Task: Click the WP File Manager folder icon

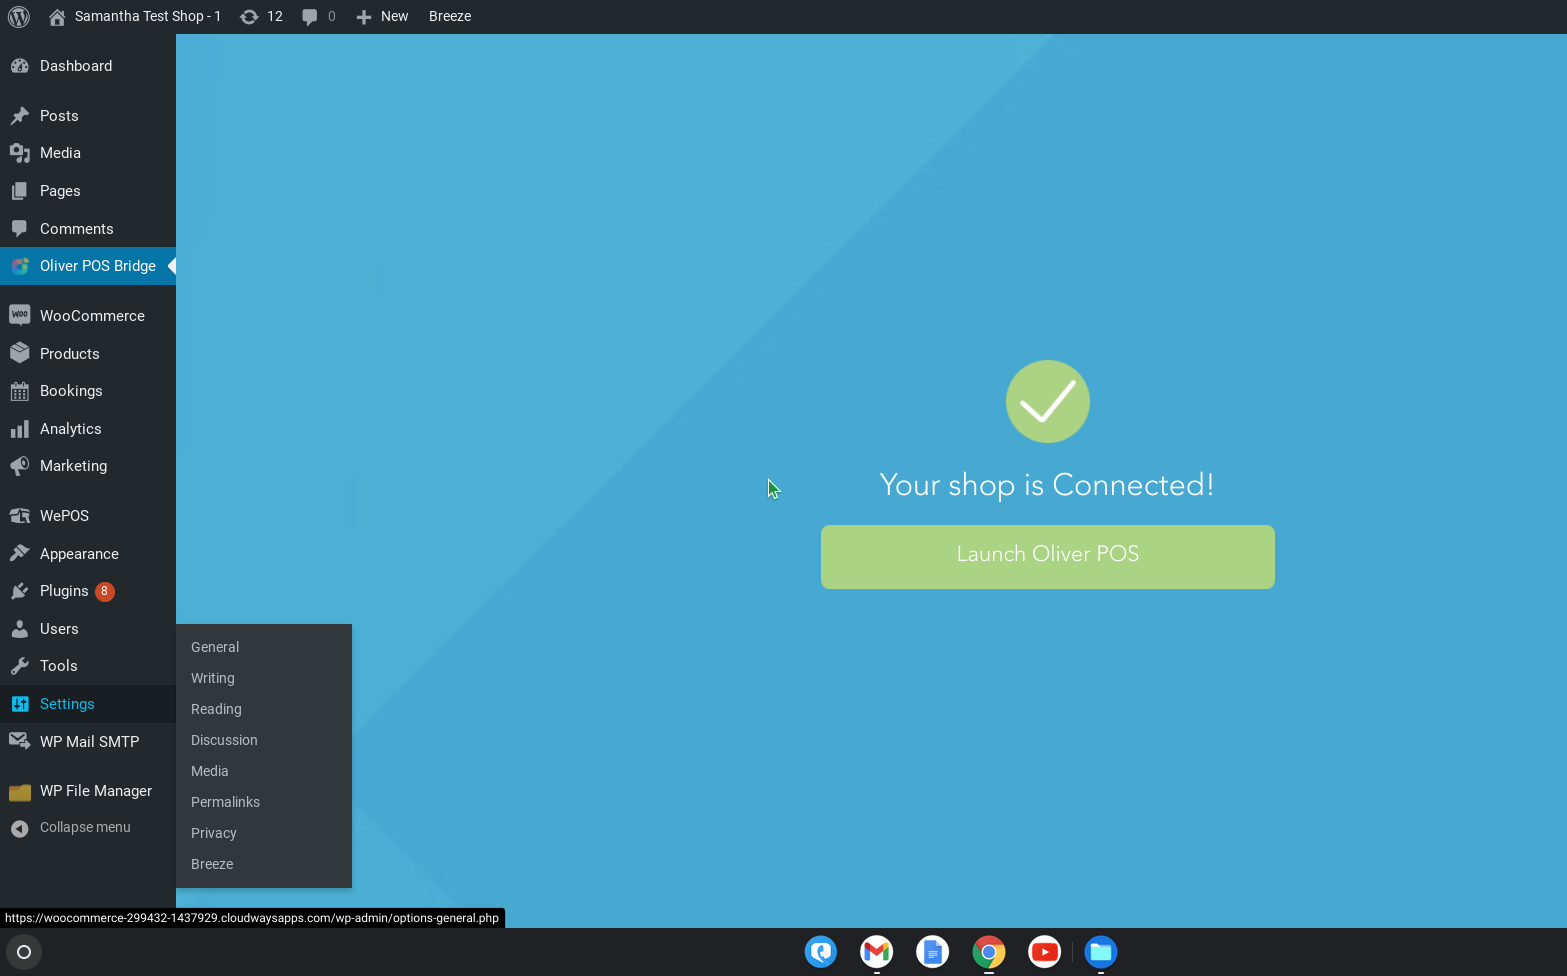Action: (x=20, y=792)
